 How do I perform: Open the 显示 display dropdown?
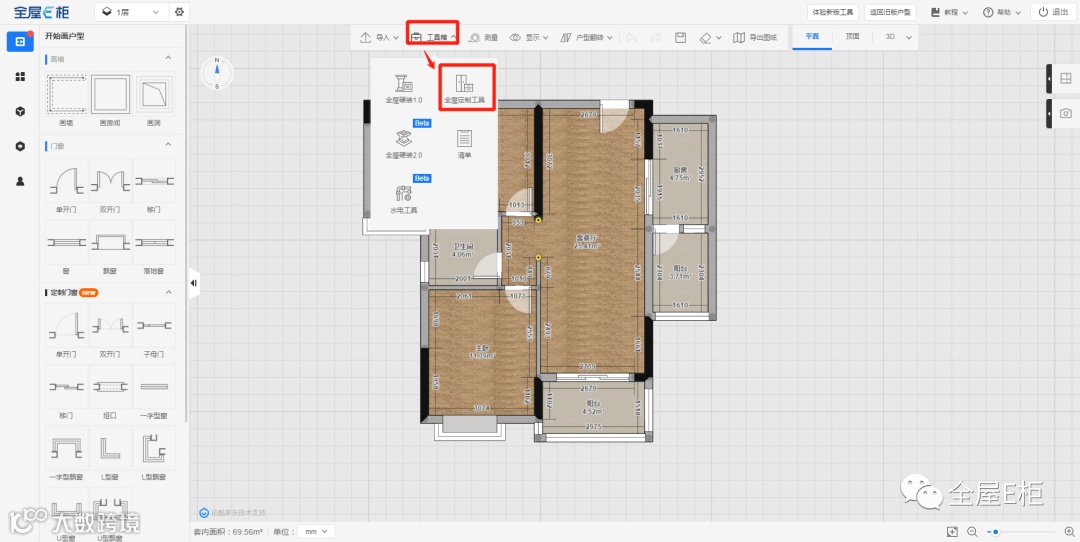[x=529, y=37]
